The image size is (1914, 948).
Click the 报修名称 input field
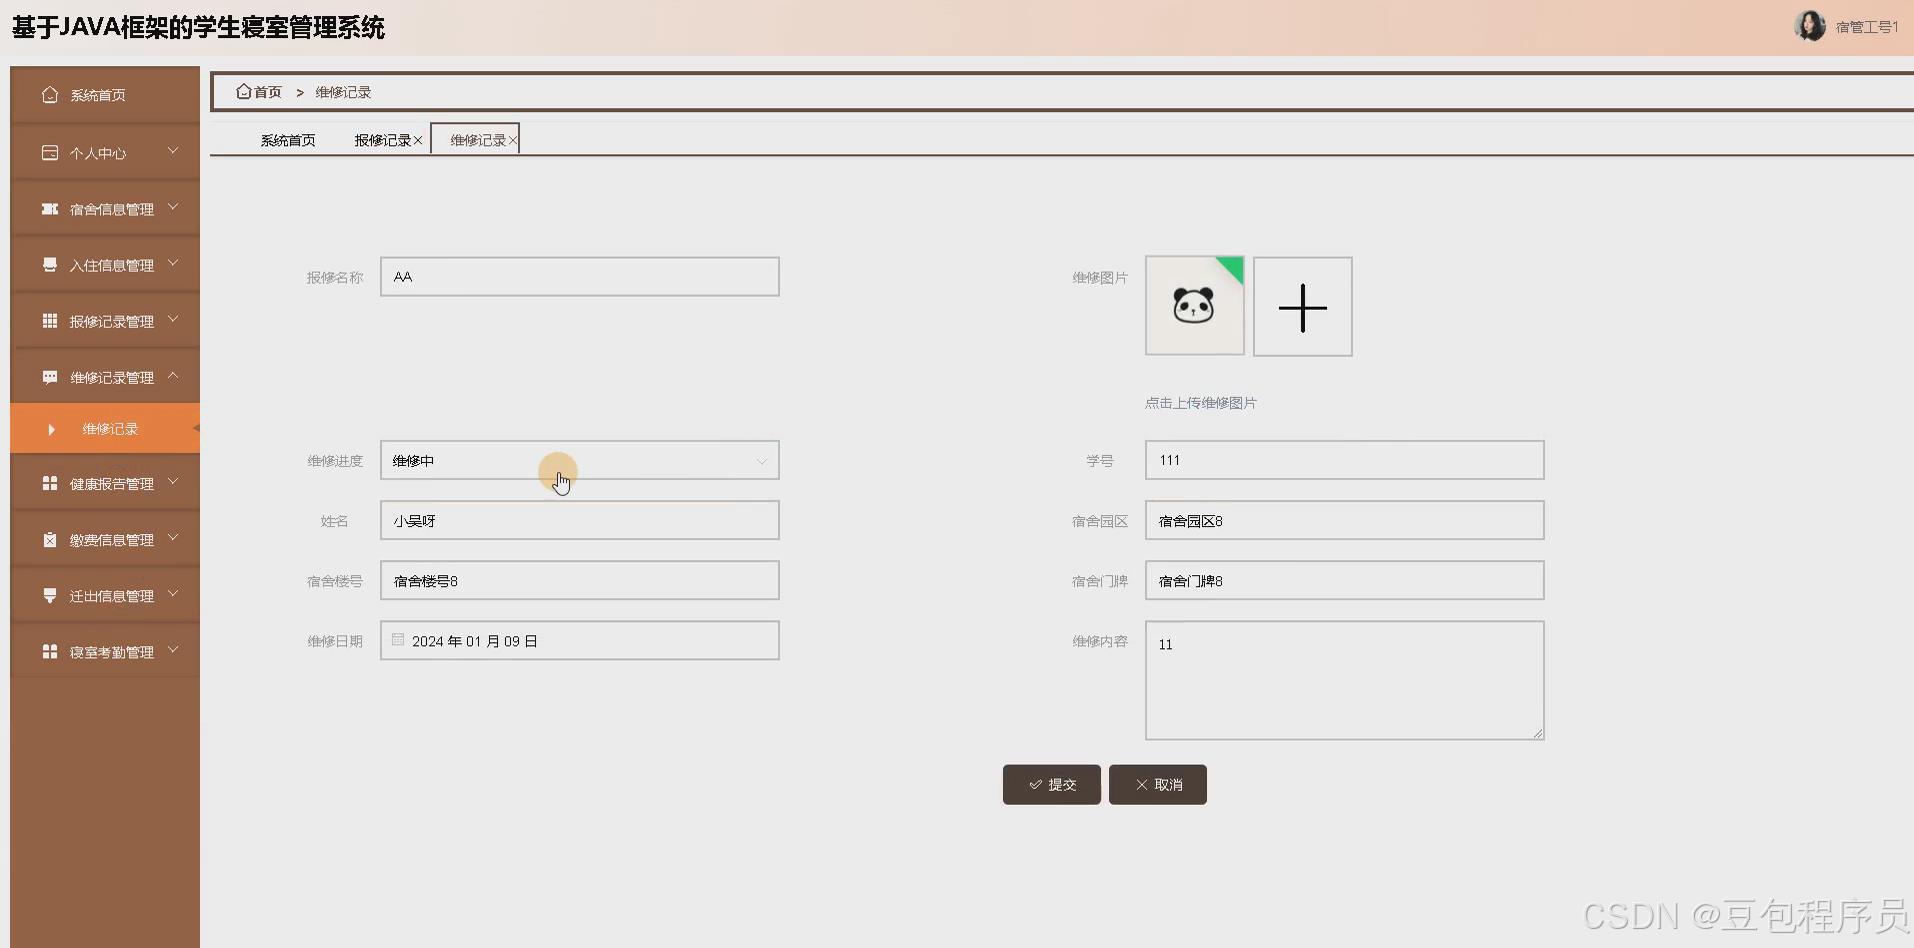[x=580, y=277]
